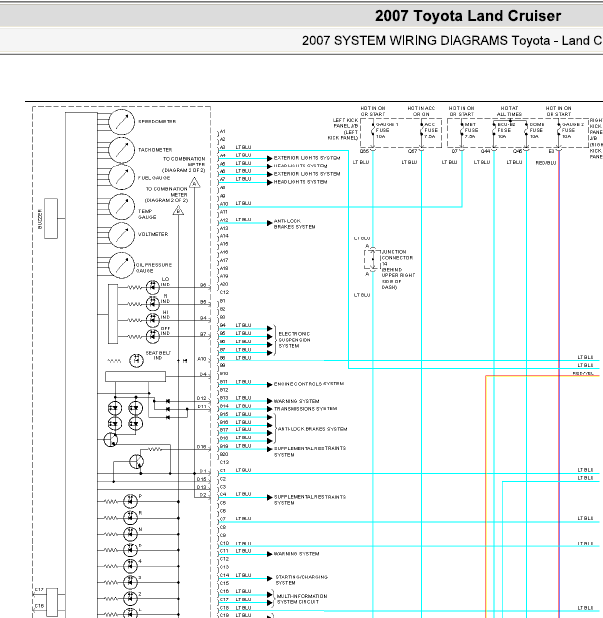Click the GAUGE 1 fuse symbol
Screen dimensions: 603x618
click(x=372, y=130)
